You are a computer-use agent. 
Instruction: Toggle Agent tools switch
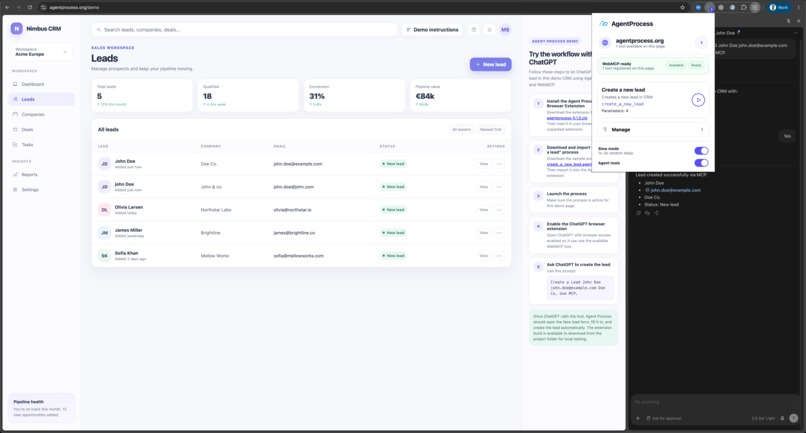point(701,163)
